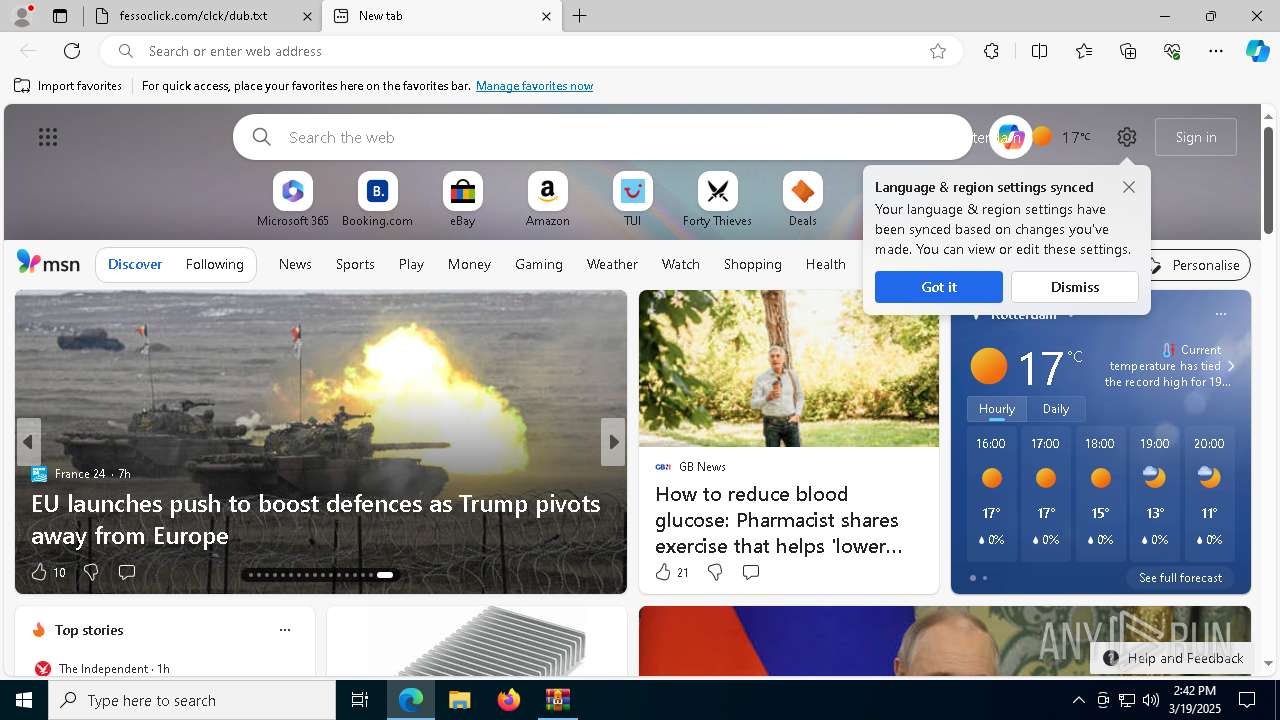Click the Copilot icon in web search box
The image size is (1280, 720).
1010,137
